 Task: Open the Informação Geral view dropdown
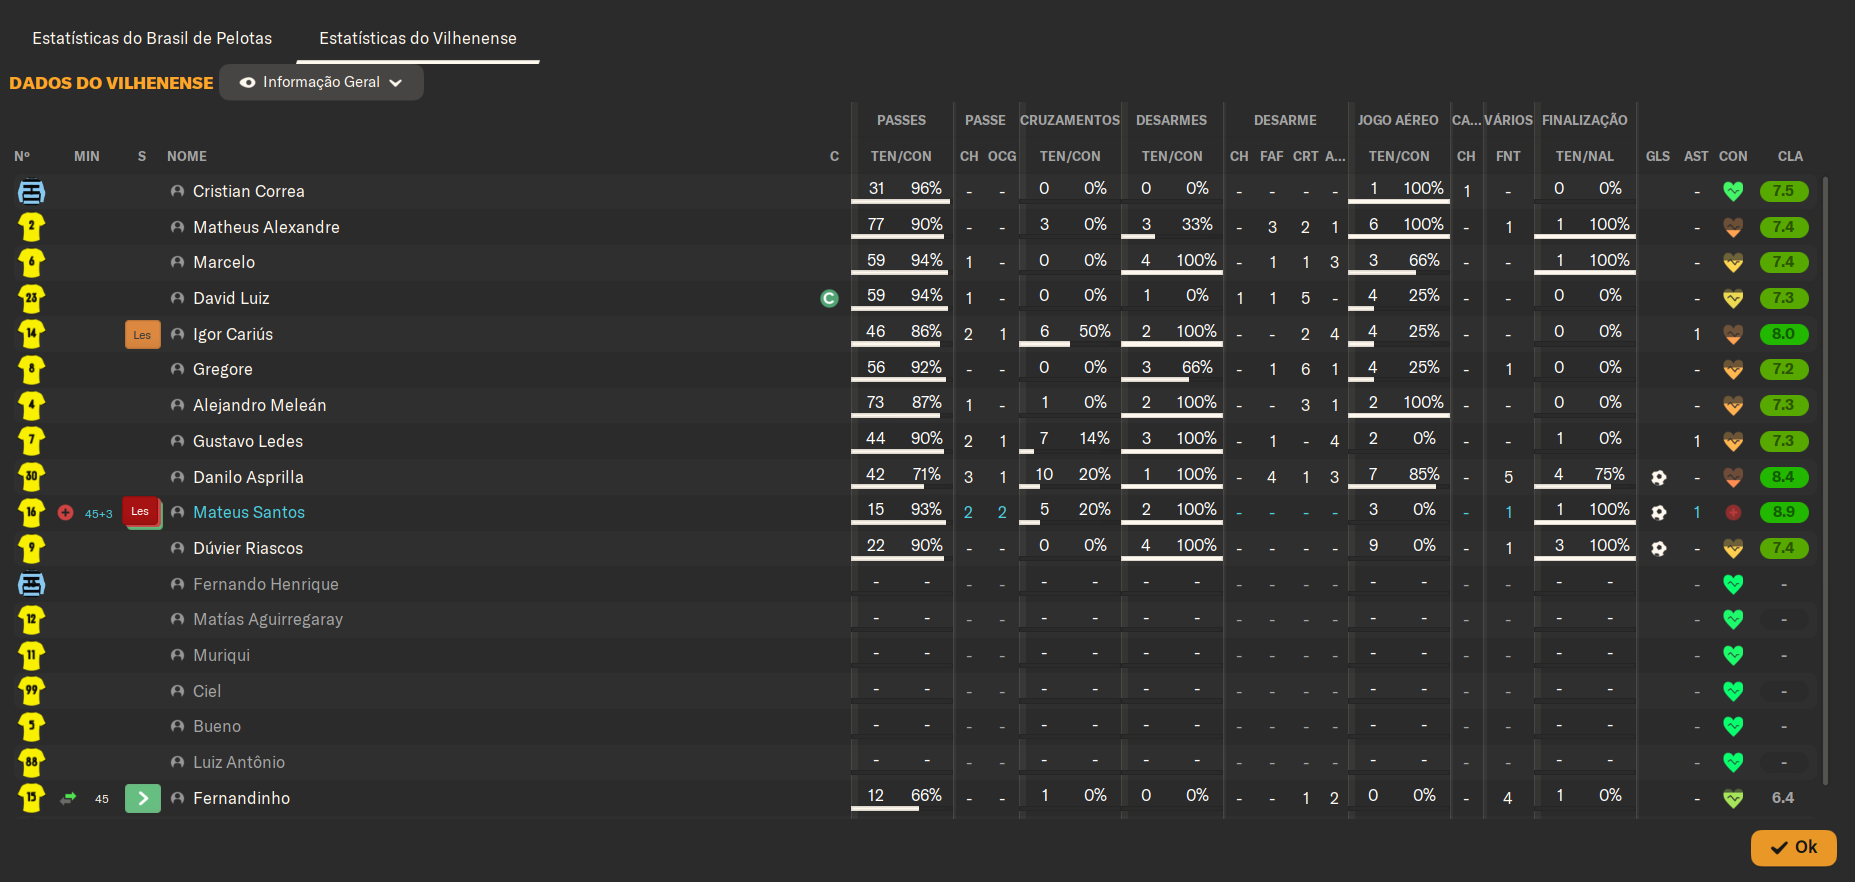pyautogui.click(x=321, y=82)
